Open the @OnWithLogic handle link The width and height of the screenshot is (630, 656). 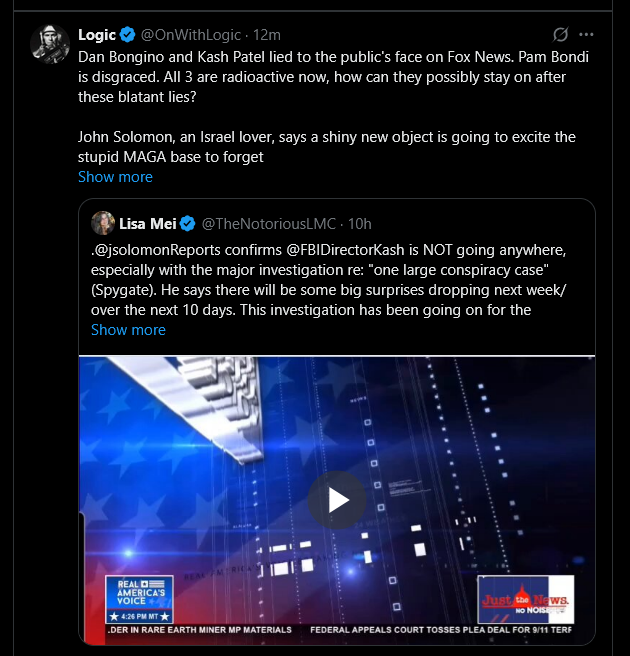(x=190, y=35)
